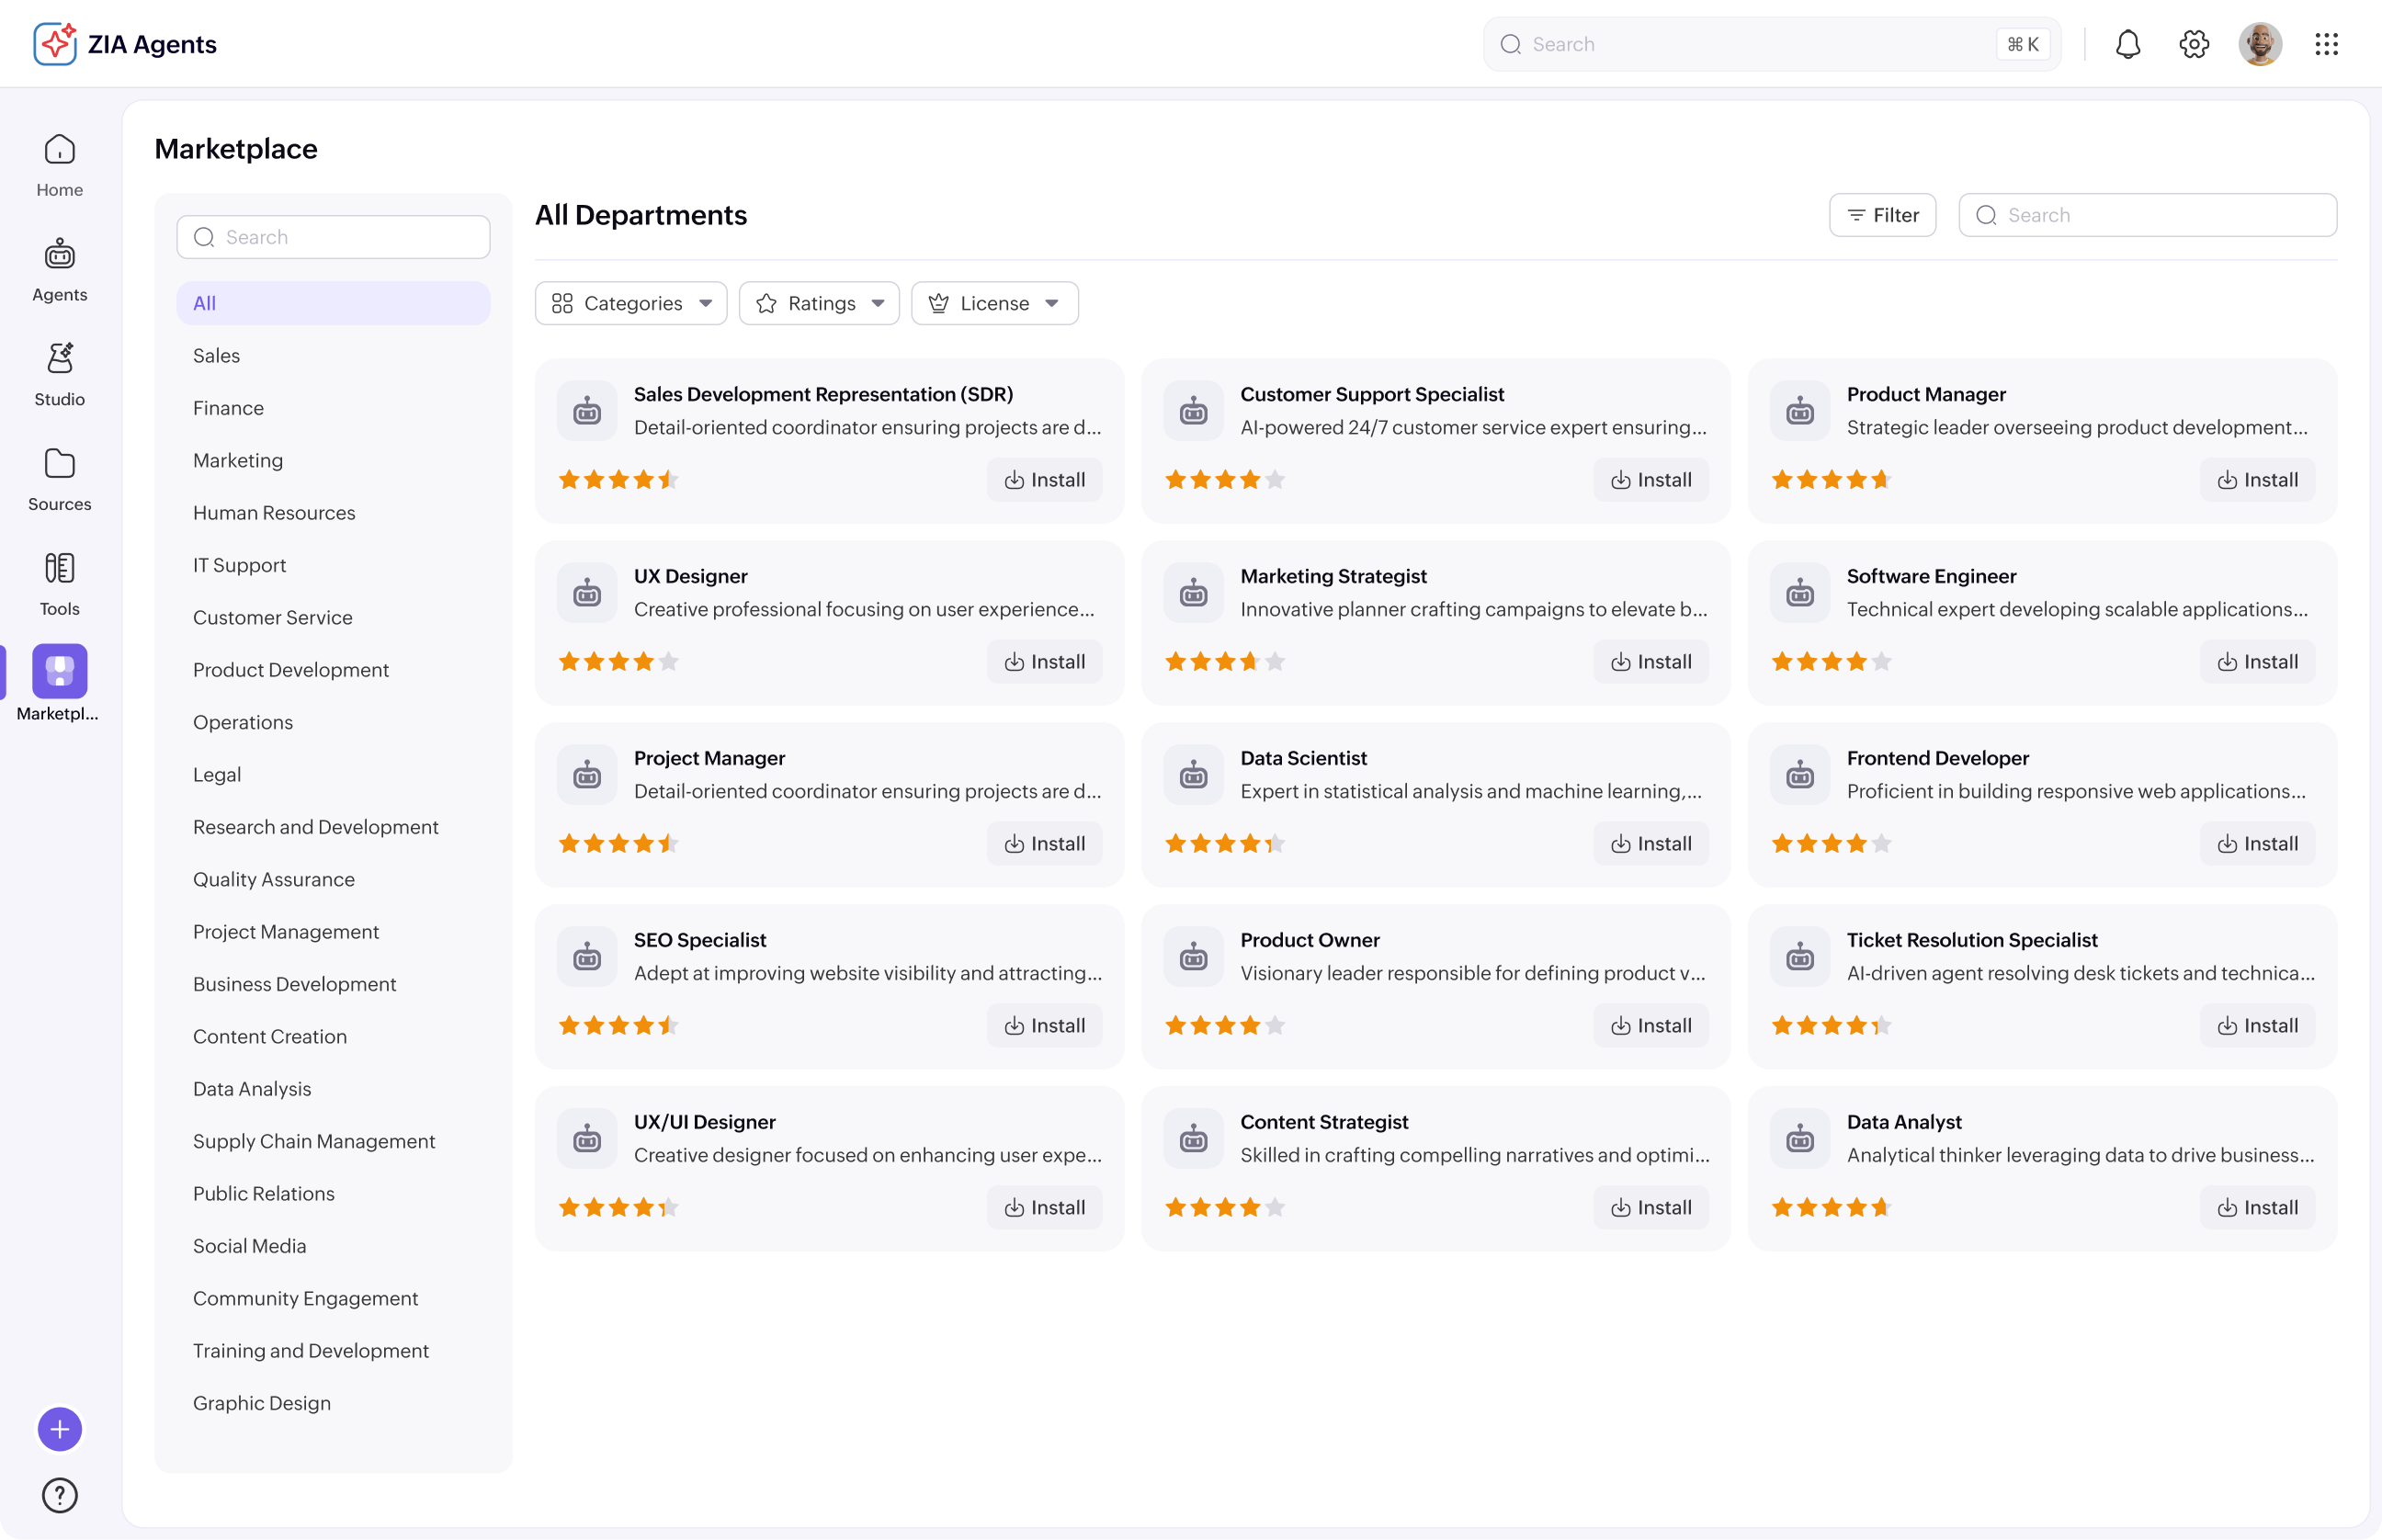Expand the License dropdown
The height and width of the screenshot is (1540, 2382).
point(995,303)
